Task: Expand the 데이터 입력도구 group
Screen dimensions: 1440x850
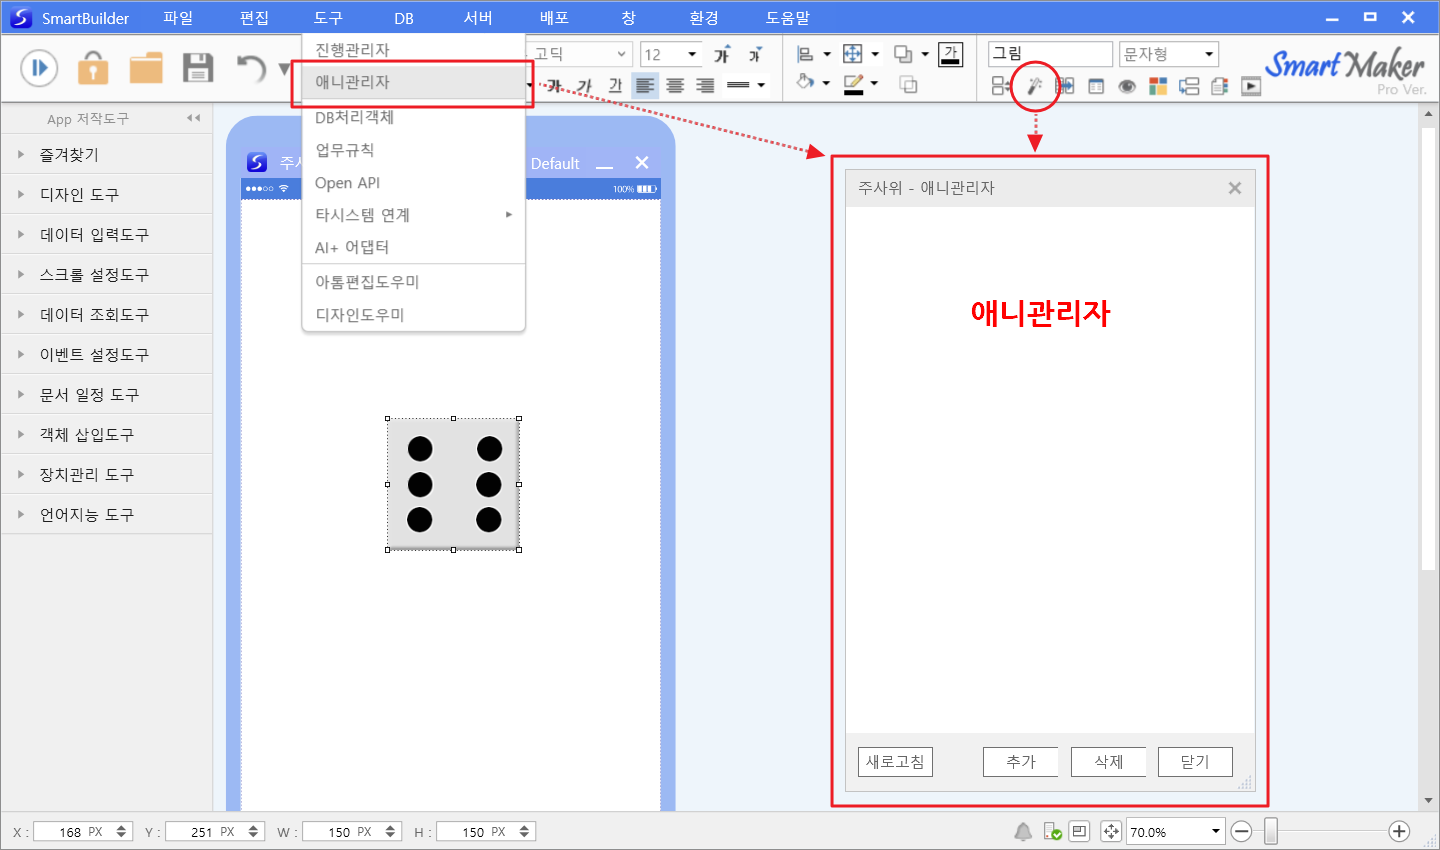Action: tap(106, 235)
